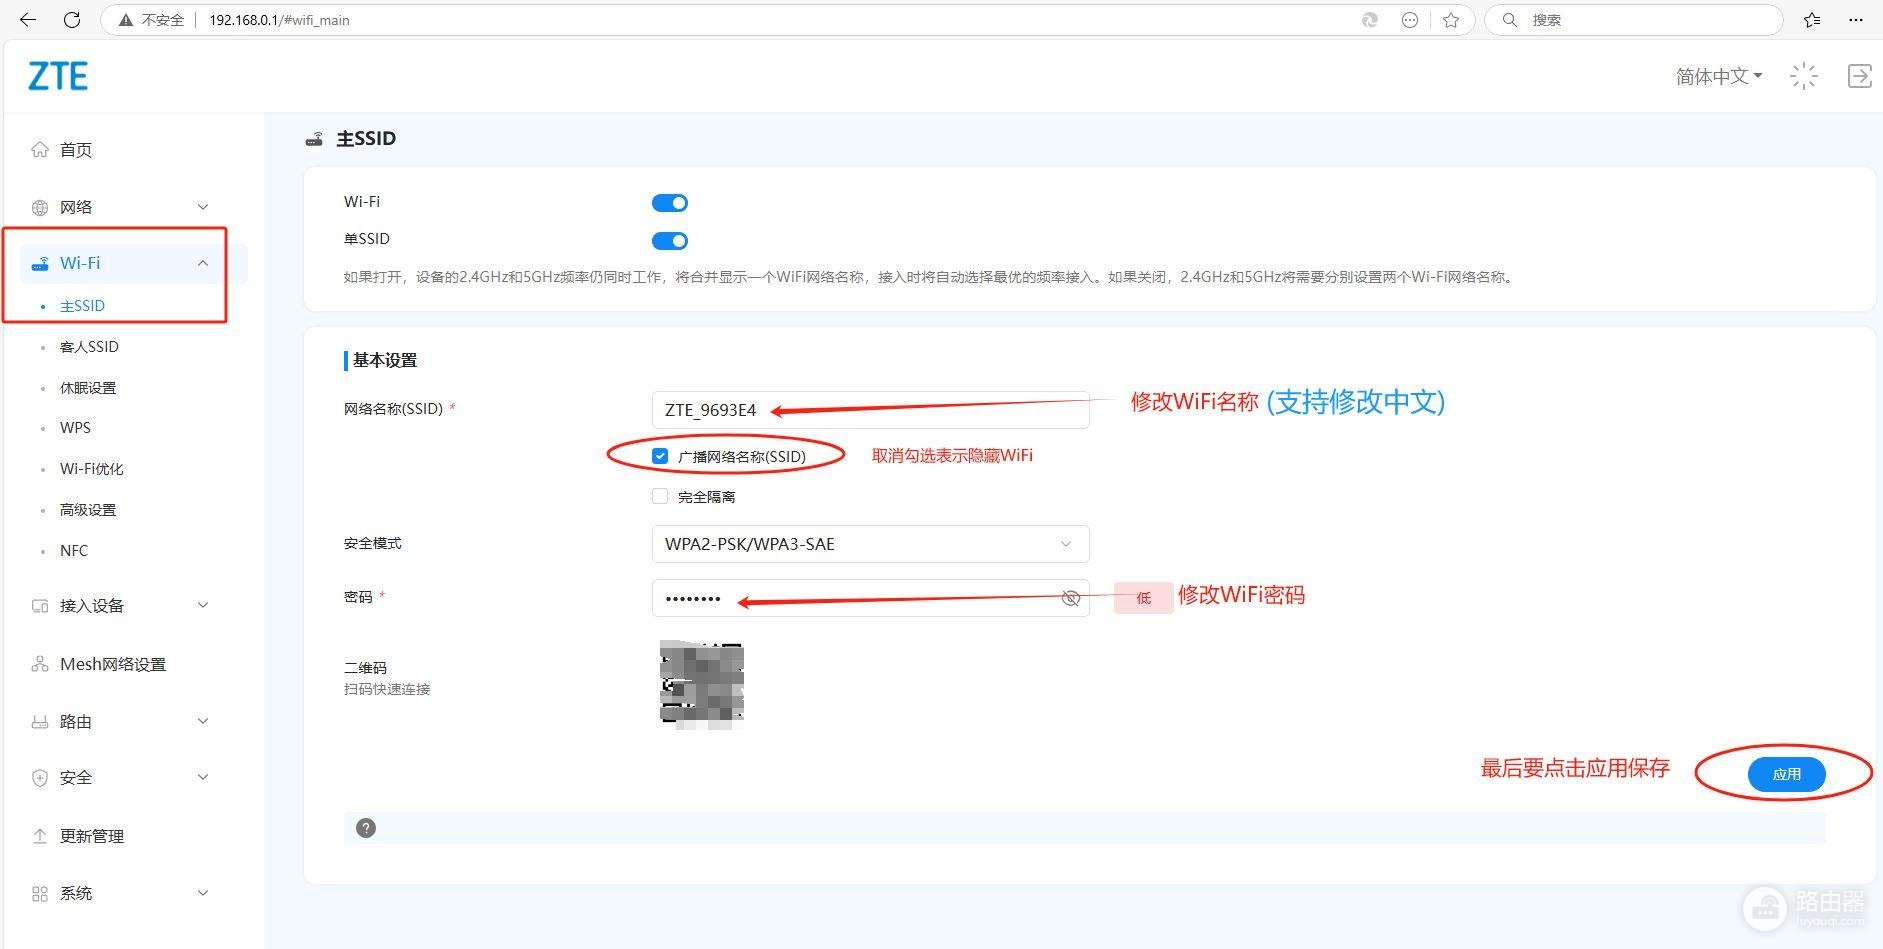Collapse the Wi-Fi menu chevron
The height and width of the screenshot is (949, 1883).
[203, 264]
